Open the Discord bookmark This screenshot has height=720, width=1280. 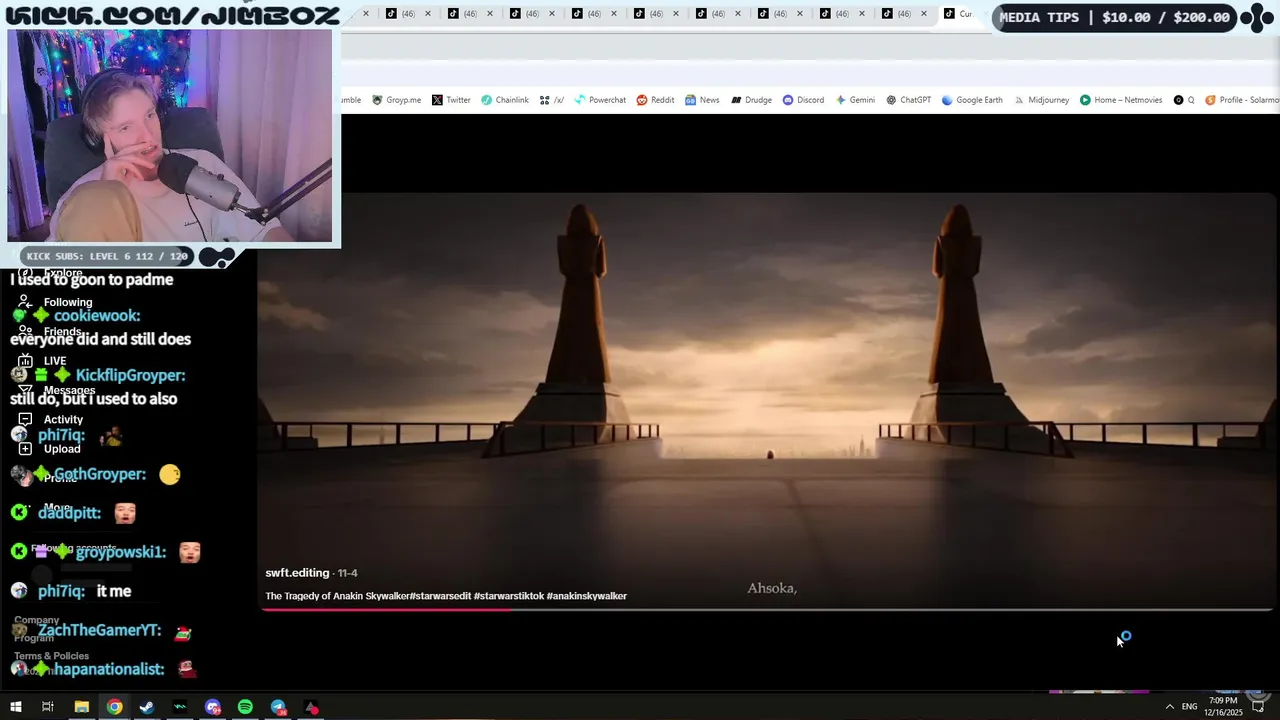coord(803,100)
